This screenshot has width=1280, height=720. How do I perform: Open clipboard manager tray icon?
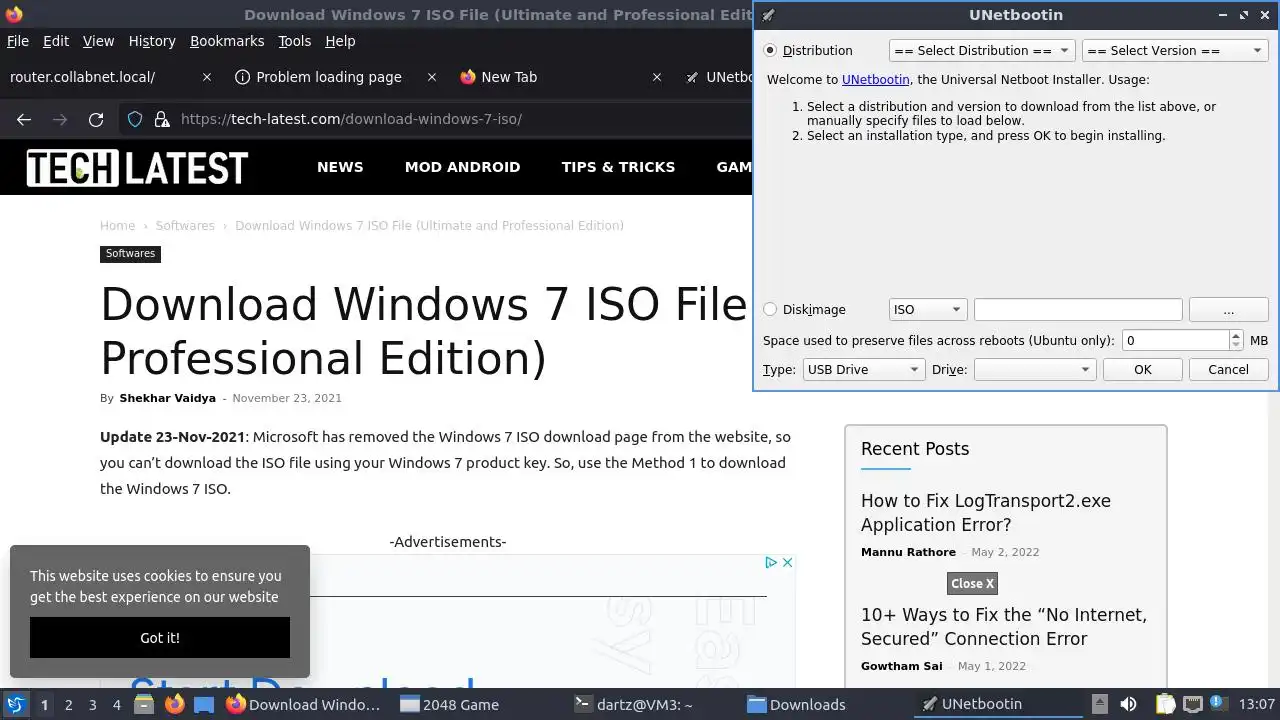click(x=1165, y=704)
